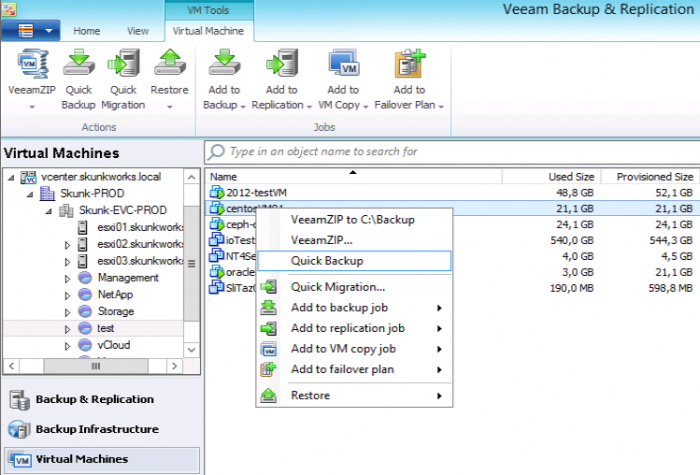Click the tree scroll up arrow
The image size is (700, 475).
coord(192,177)
